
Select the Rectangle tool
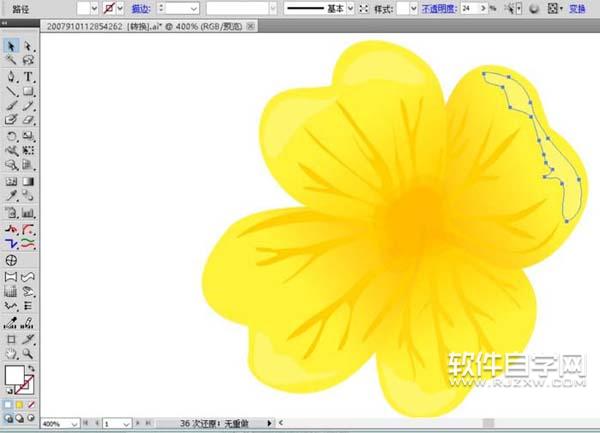pyautogui.click(x=29, y=91)
